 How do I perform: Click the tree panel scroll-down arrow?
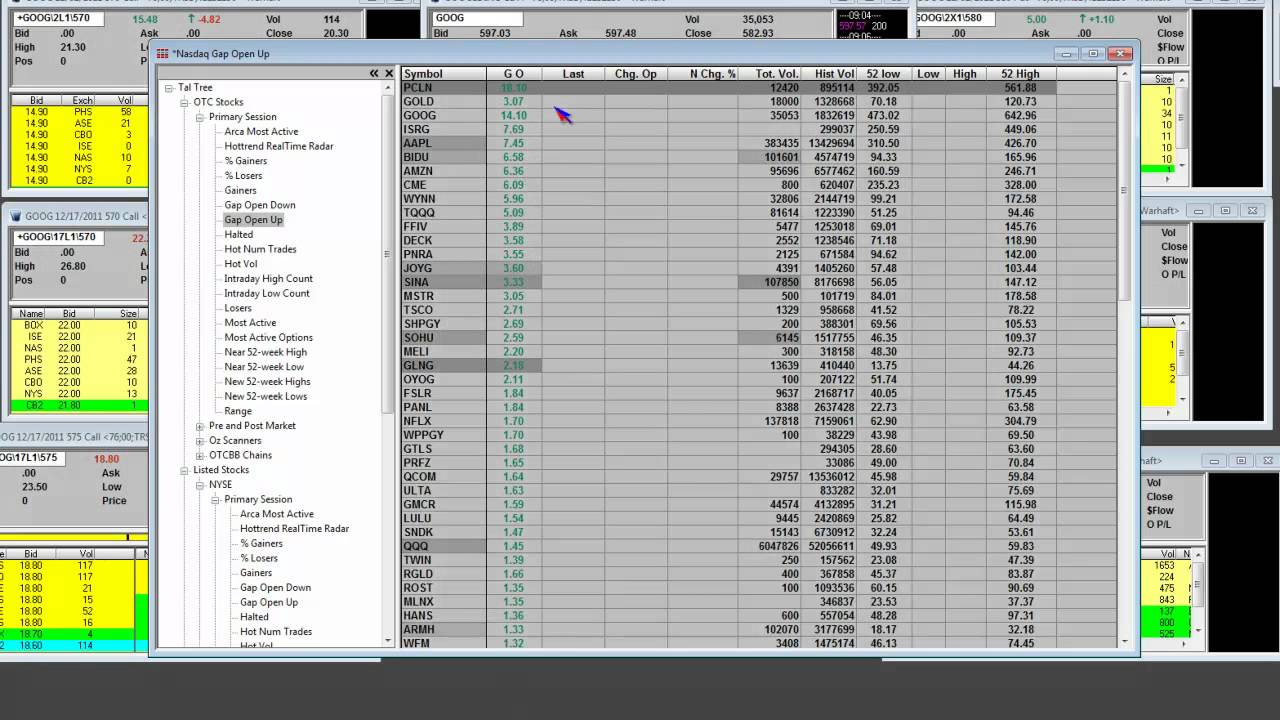389,641
